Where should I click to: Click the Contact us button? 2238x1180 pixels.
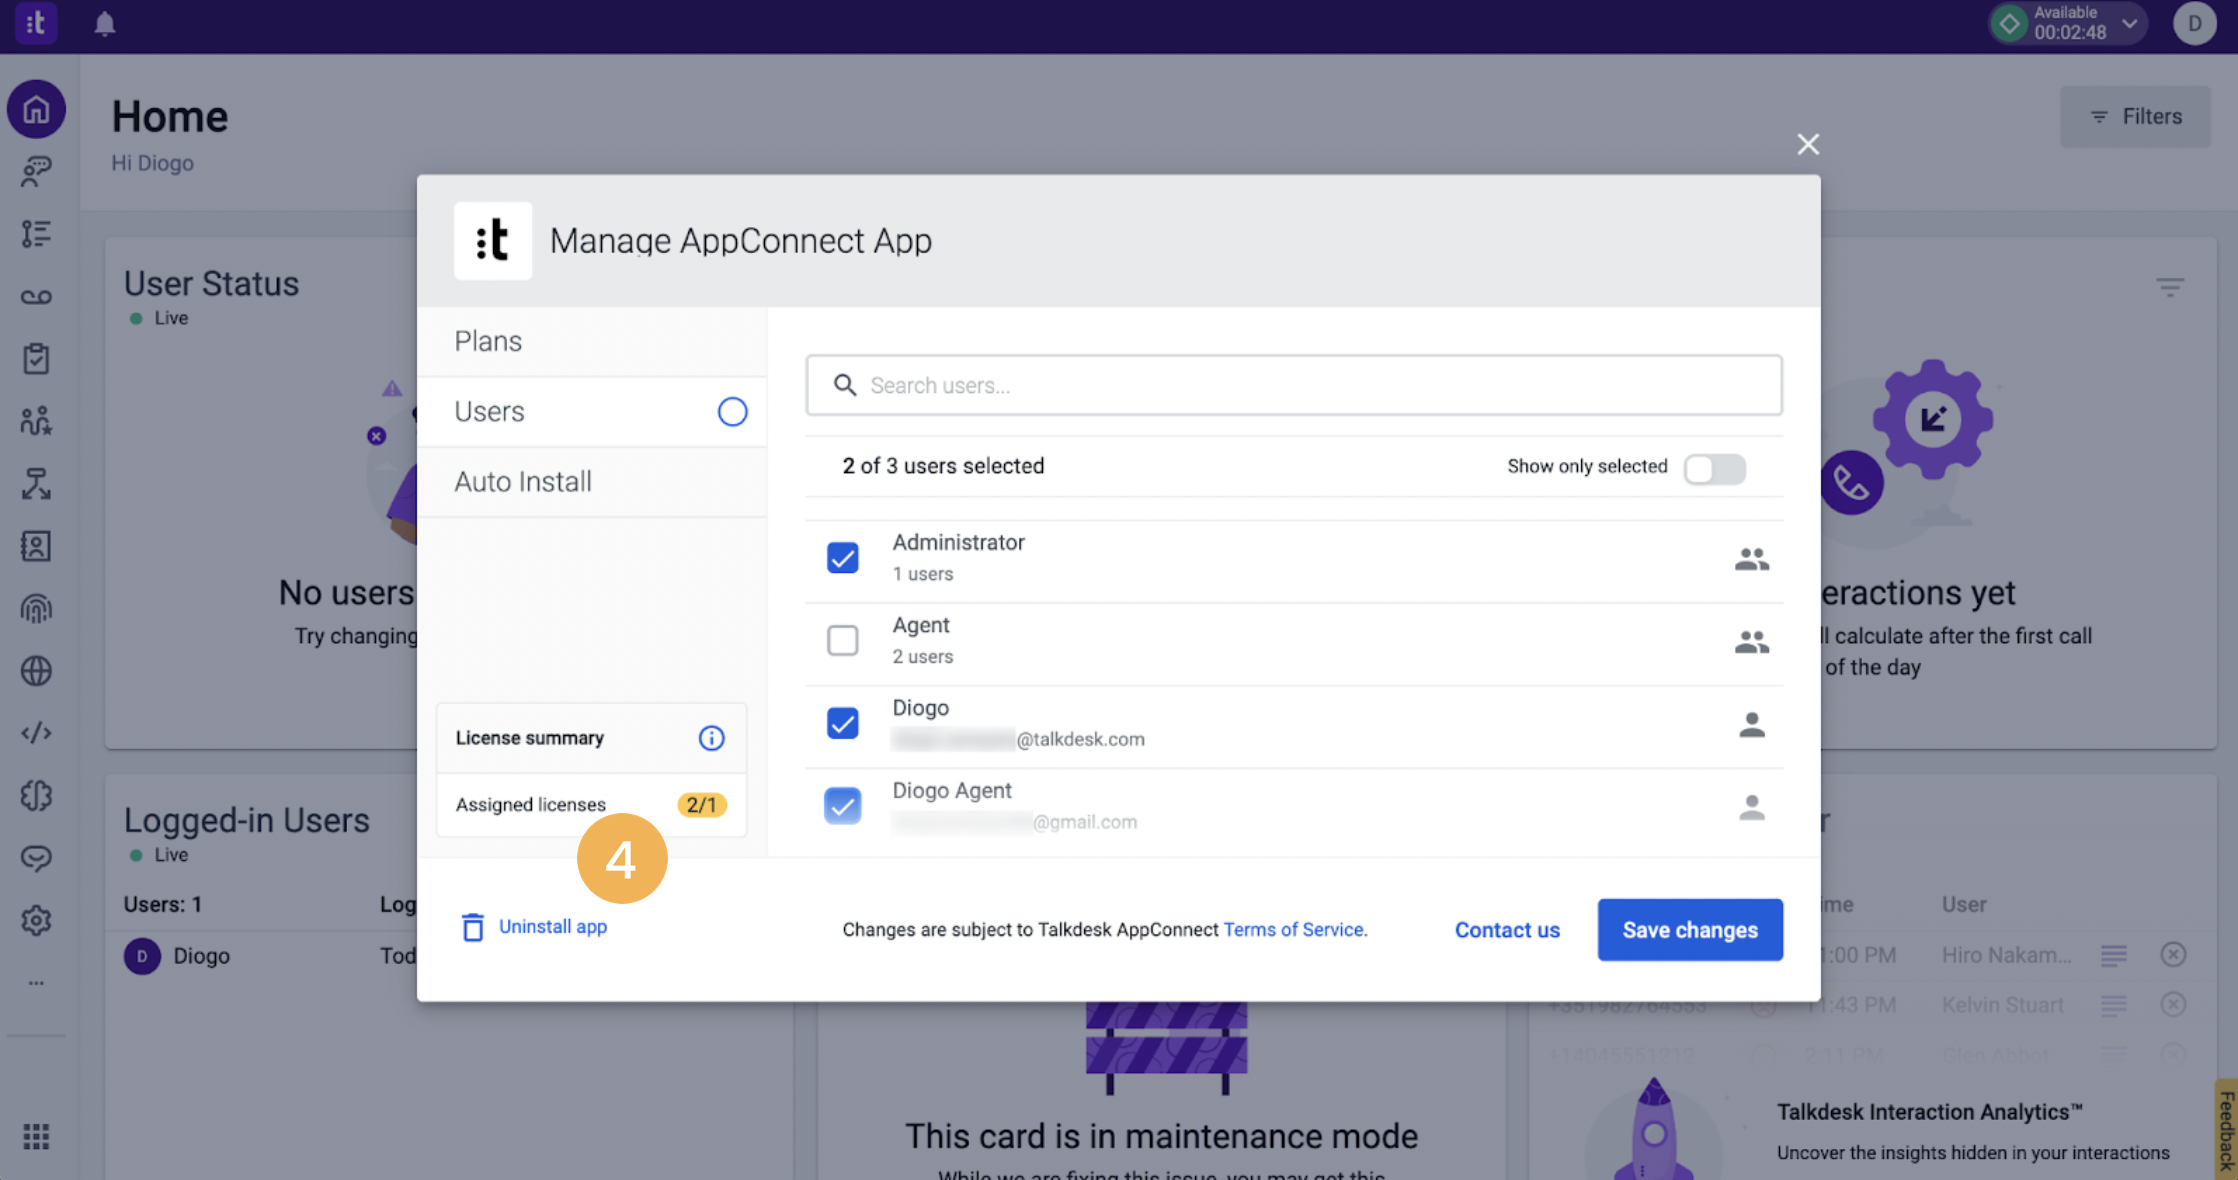click(x=1507, y=930)
